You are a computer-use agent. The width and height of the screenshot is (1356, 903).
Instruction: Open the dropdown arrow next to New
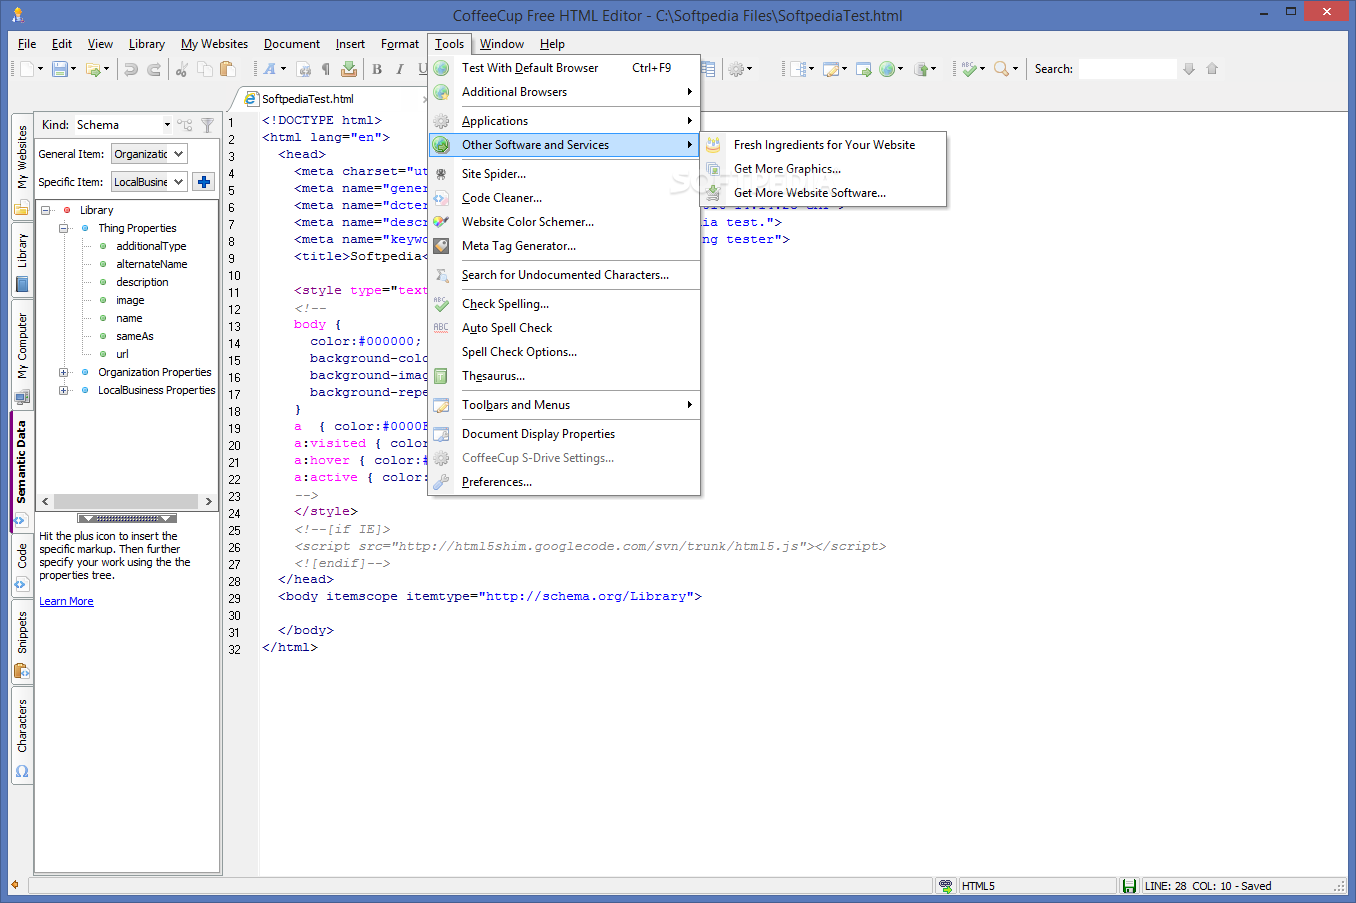[40, 69]
